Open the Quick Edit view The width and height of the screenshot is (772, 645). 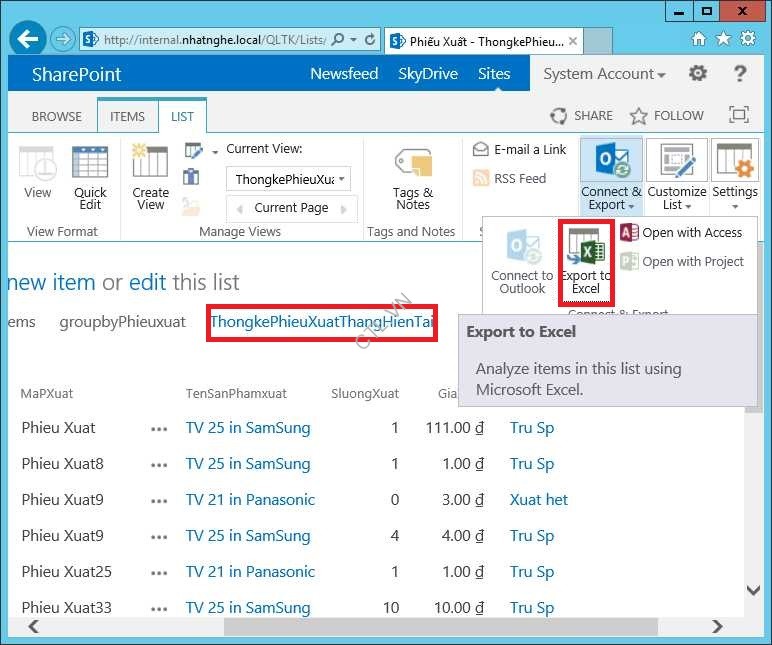click(90, 165)
